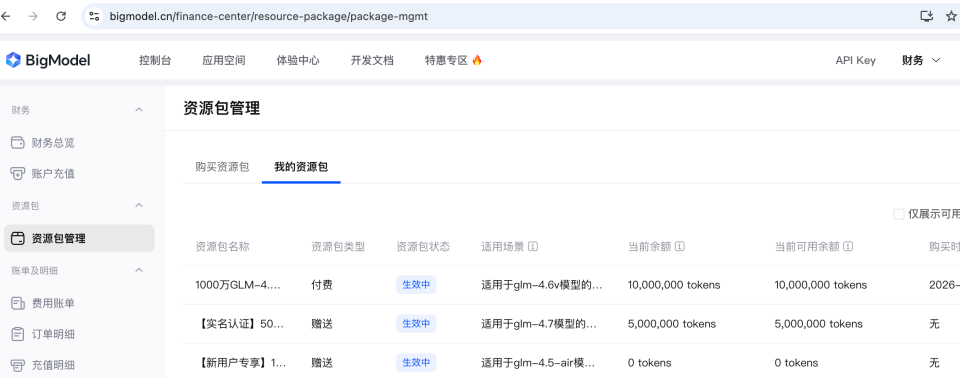Click 生效中 badge in 1000万GLM row
The height and width of the screenshot is (378, 960).
click(416, 285)
